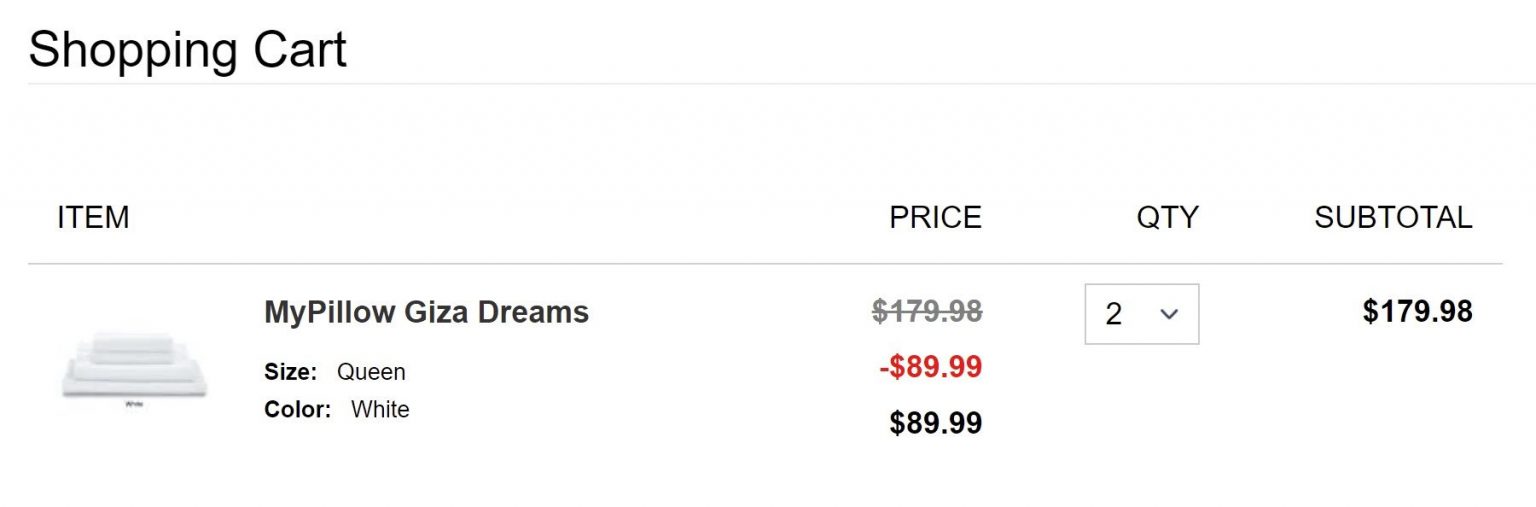Click the Size: label under product name

[290, 372]
